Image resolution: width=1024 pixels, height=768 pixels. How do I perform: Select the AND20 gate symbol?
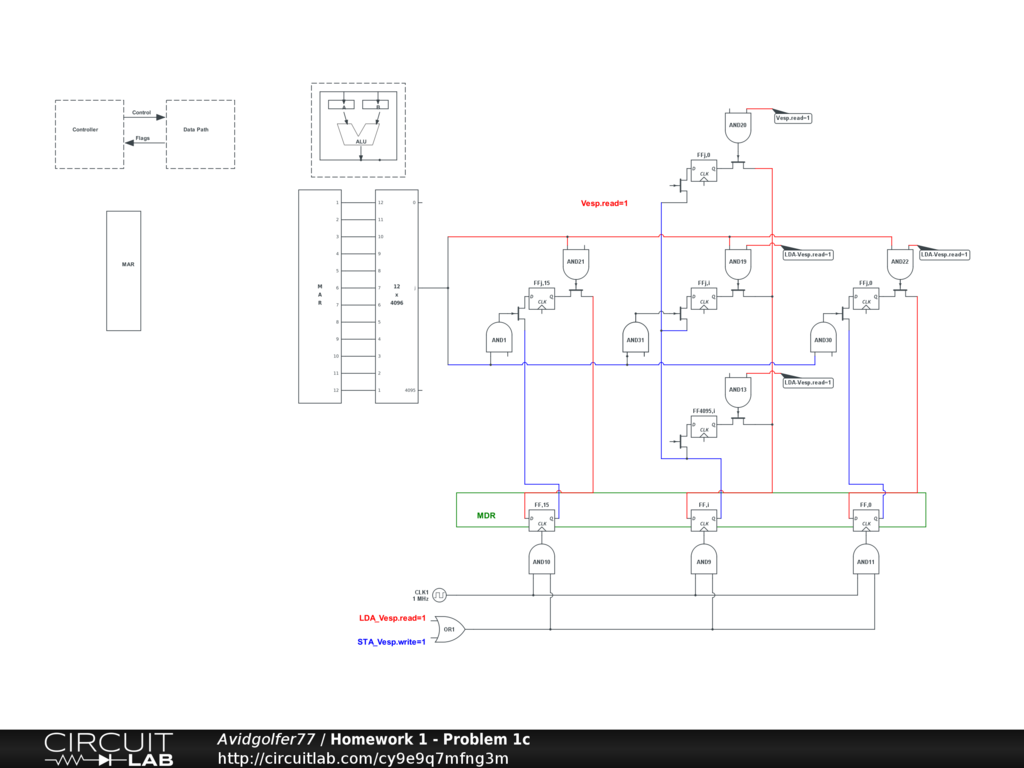(x=738, y=127)
